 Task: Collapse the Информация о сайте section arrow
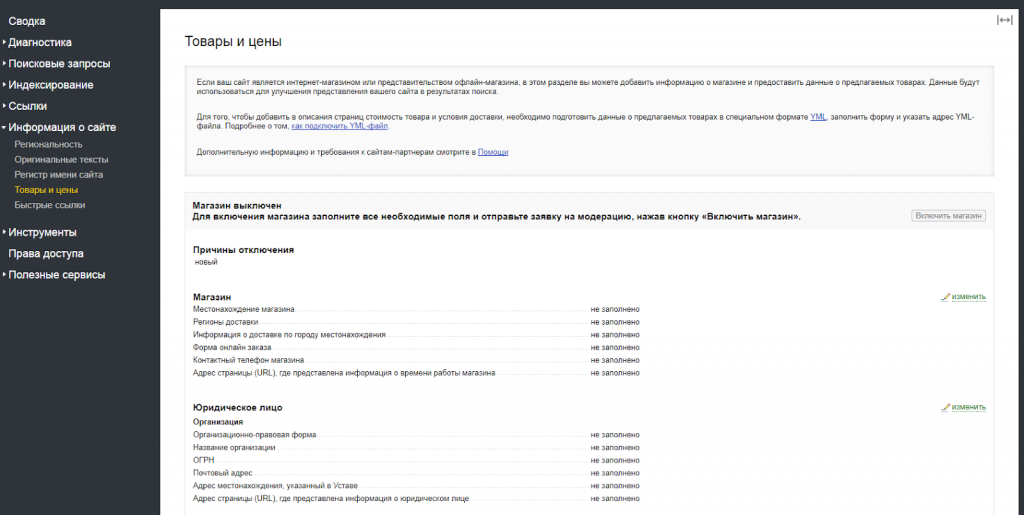click(4, 127)
